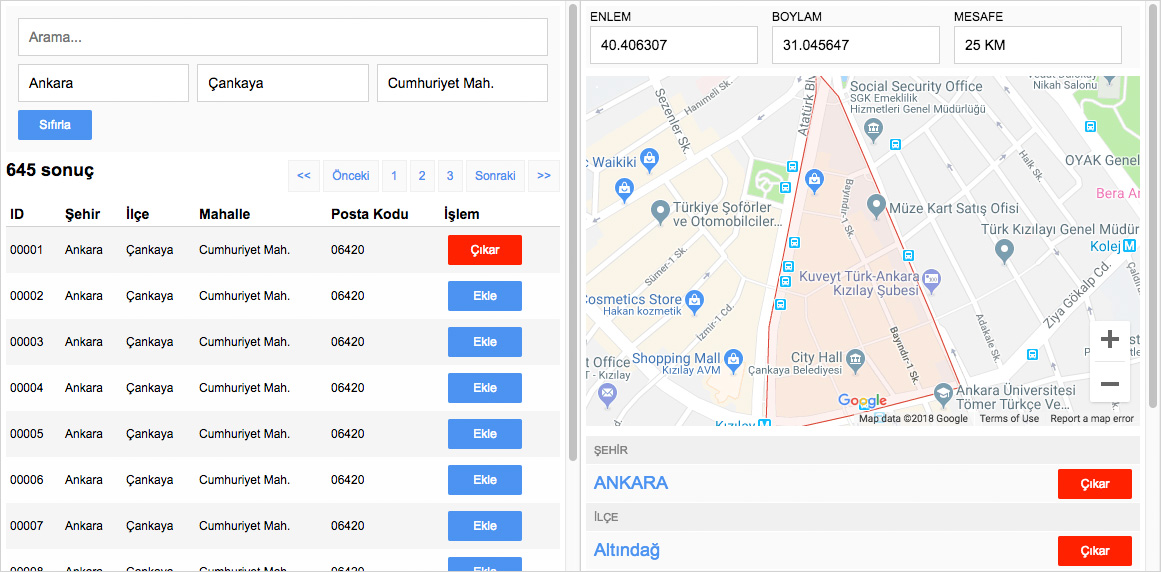Zoom out on the map with minus button
This screenshot has width=1161, height=572.
[x=1109, y=383]
